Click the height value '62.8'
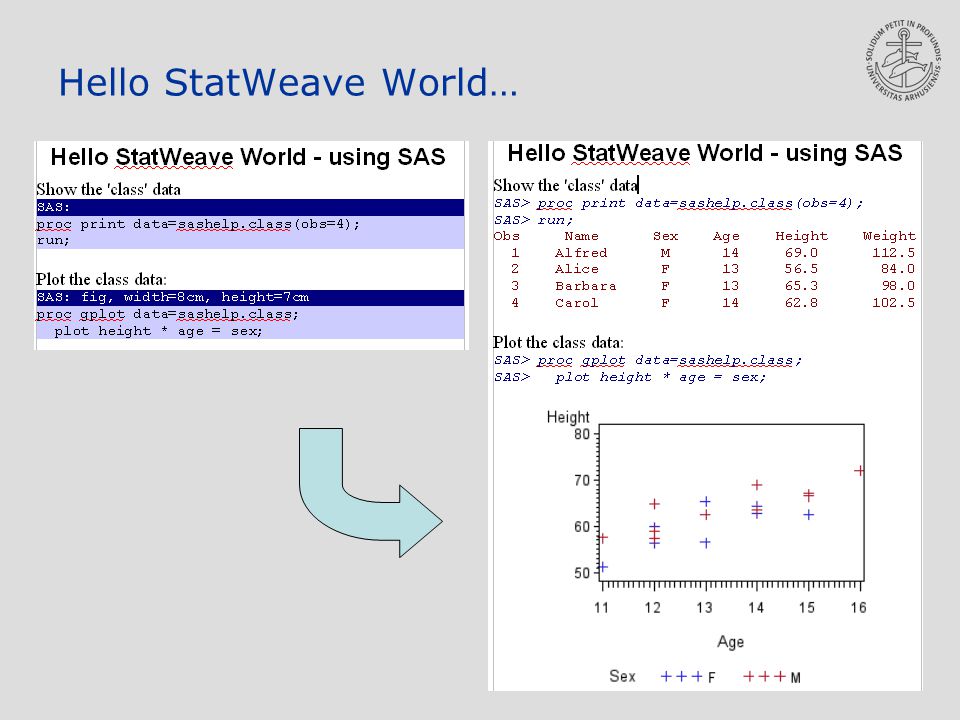960x720 pixels. (x=801, y=303)
